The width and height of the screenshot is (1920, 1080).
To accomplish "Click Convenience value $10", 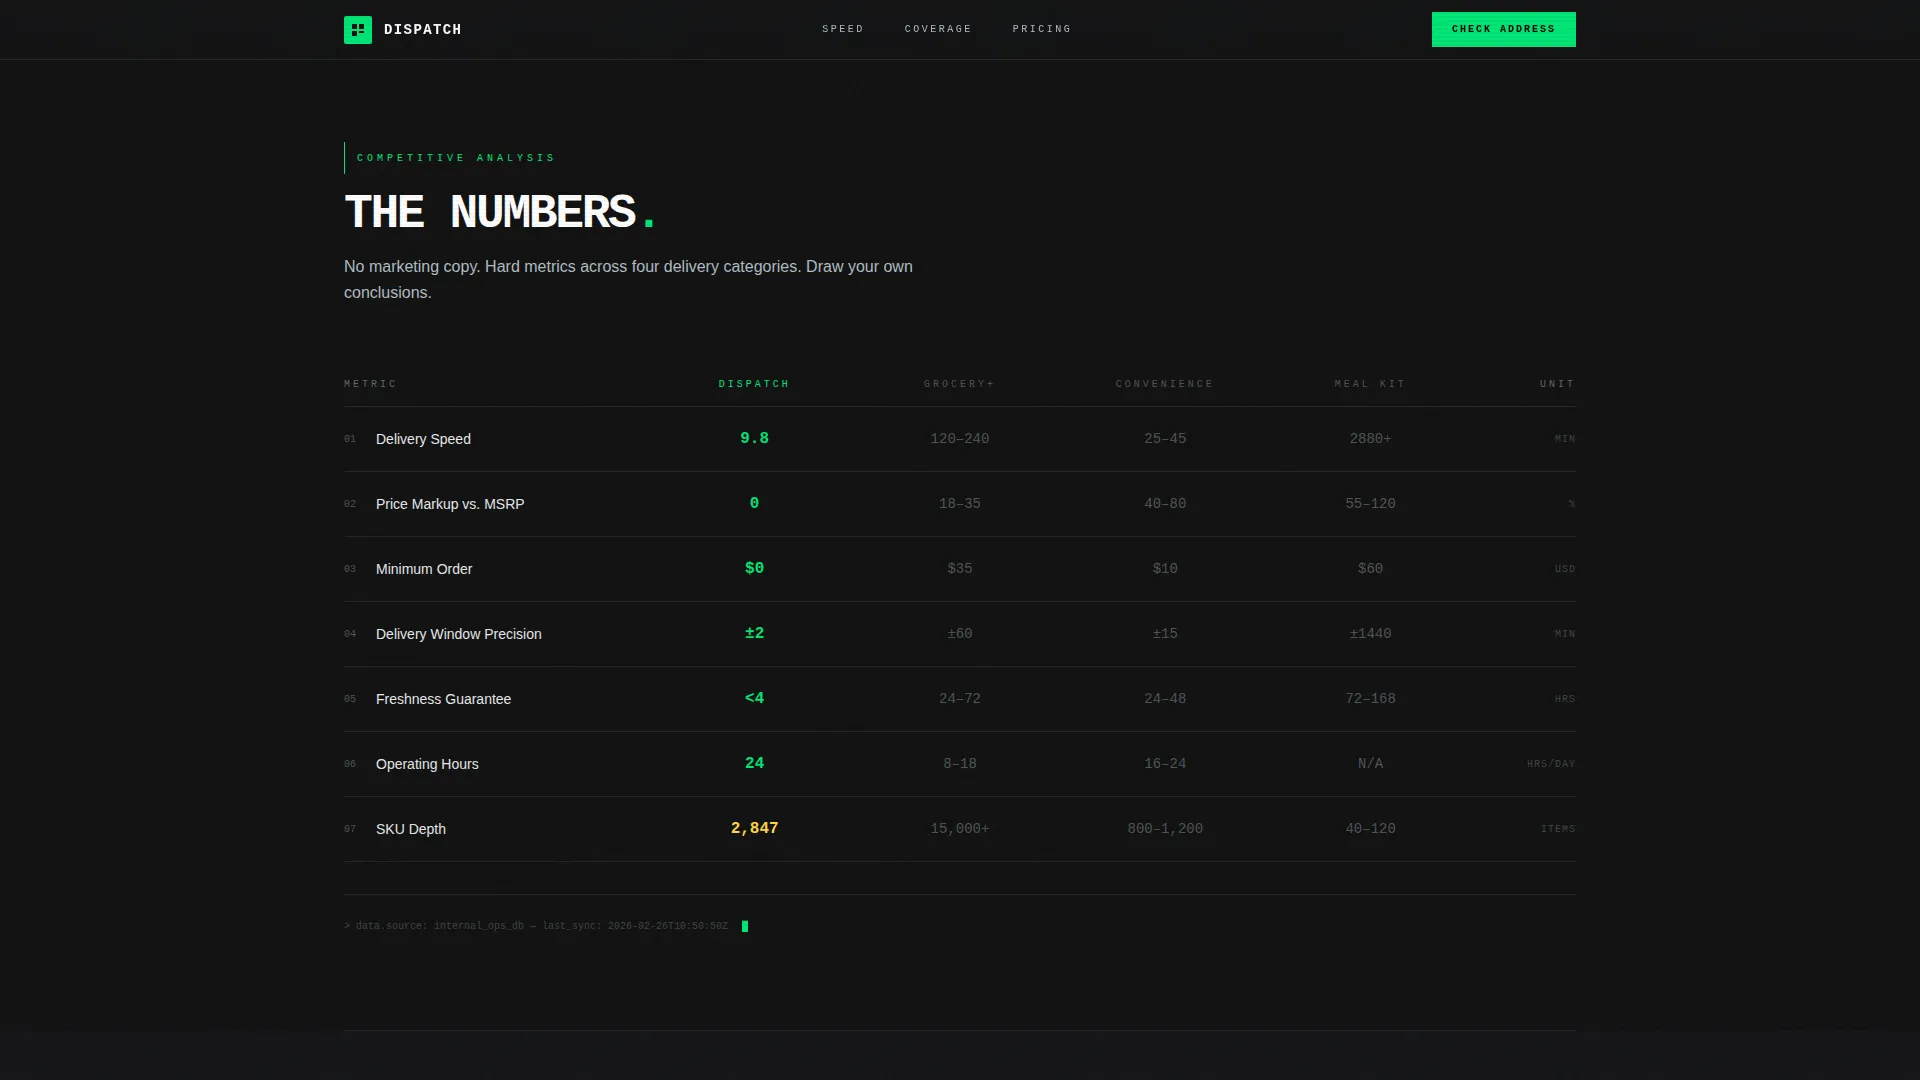I will pyautogui.click(x=1165, y=569).
